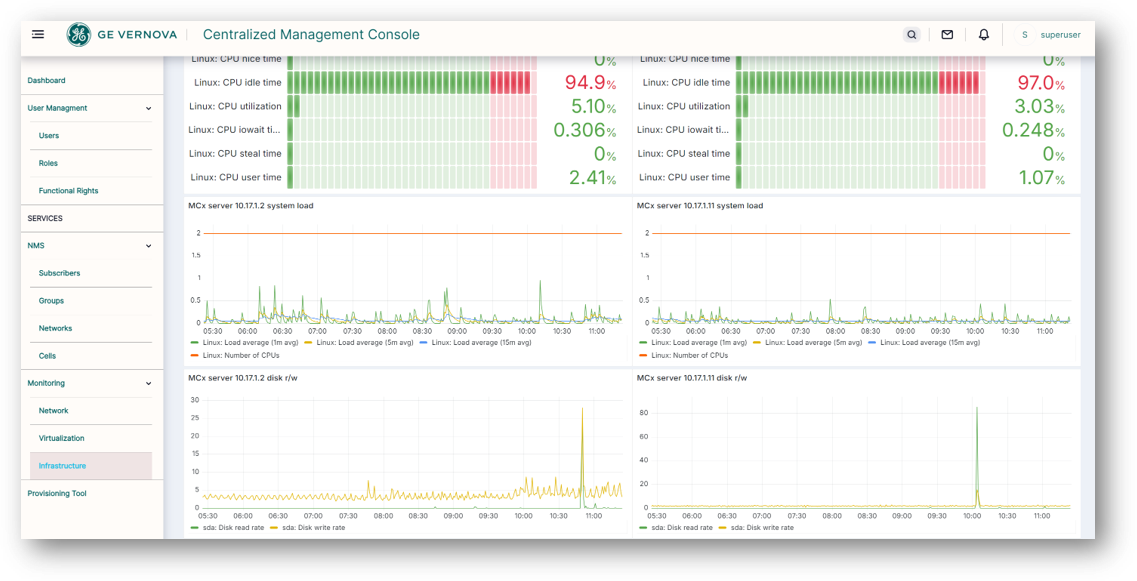Click the CPU idle time bar for 94.9%
This screenshot has height=581, width=1137.
pos(412,82)
